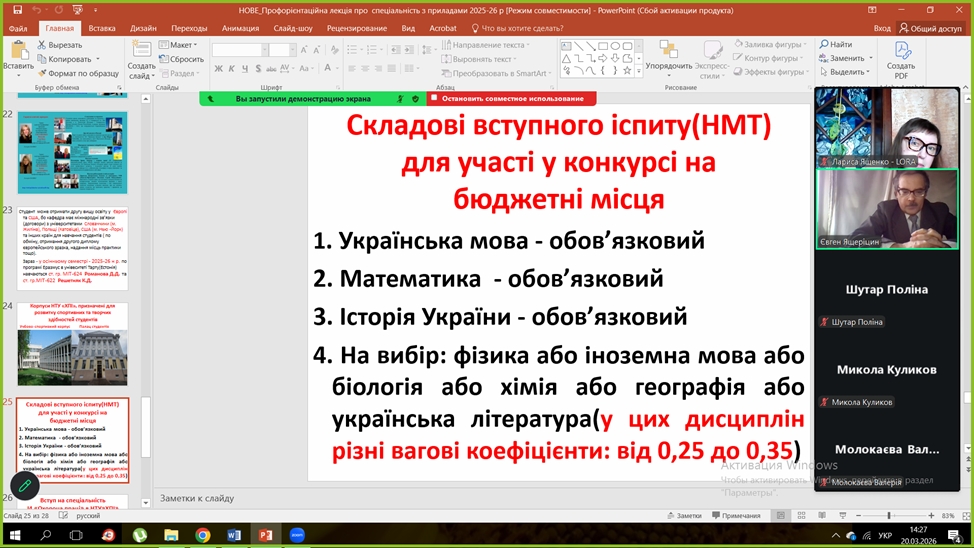
Task: Open Find (Найти) in the ribbon
Action: click(836, 45)
